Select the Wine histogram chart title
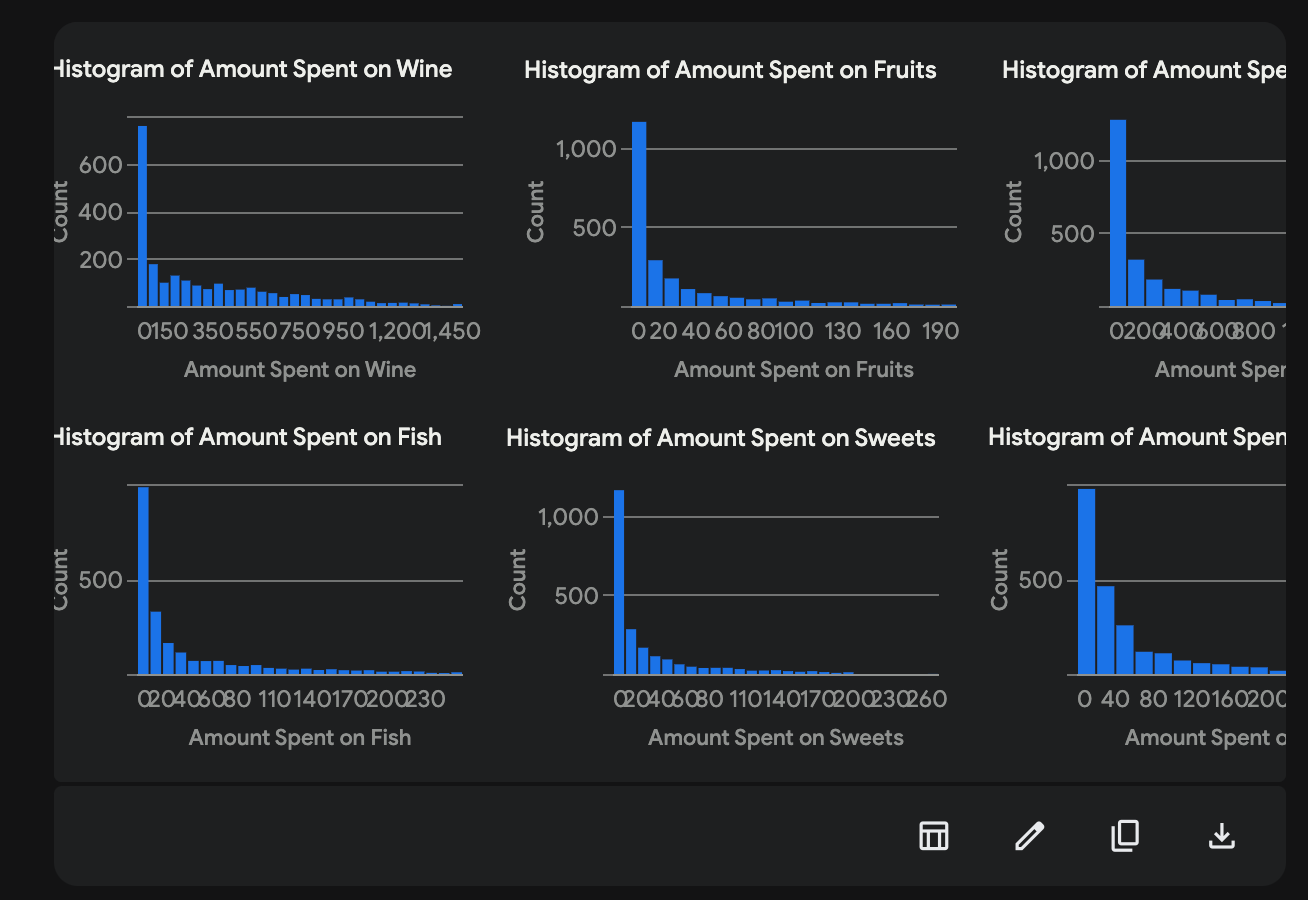The width and height of the screenshot is (1308, 900). click(x=252, y=69)
